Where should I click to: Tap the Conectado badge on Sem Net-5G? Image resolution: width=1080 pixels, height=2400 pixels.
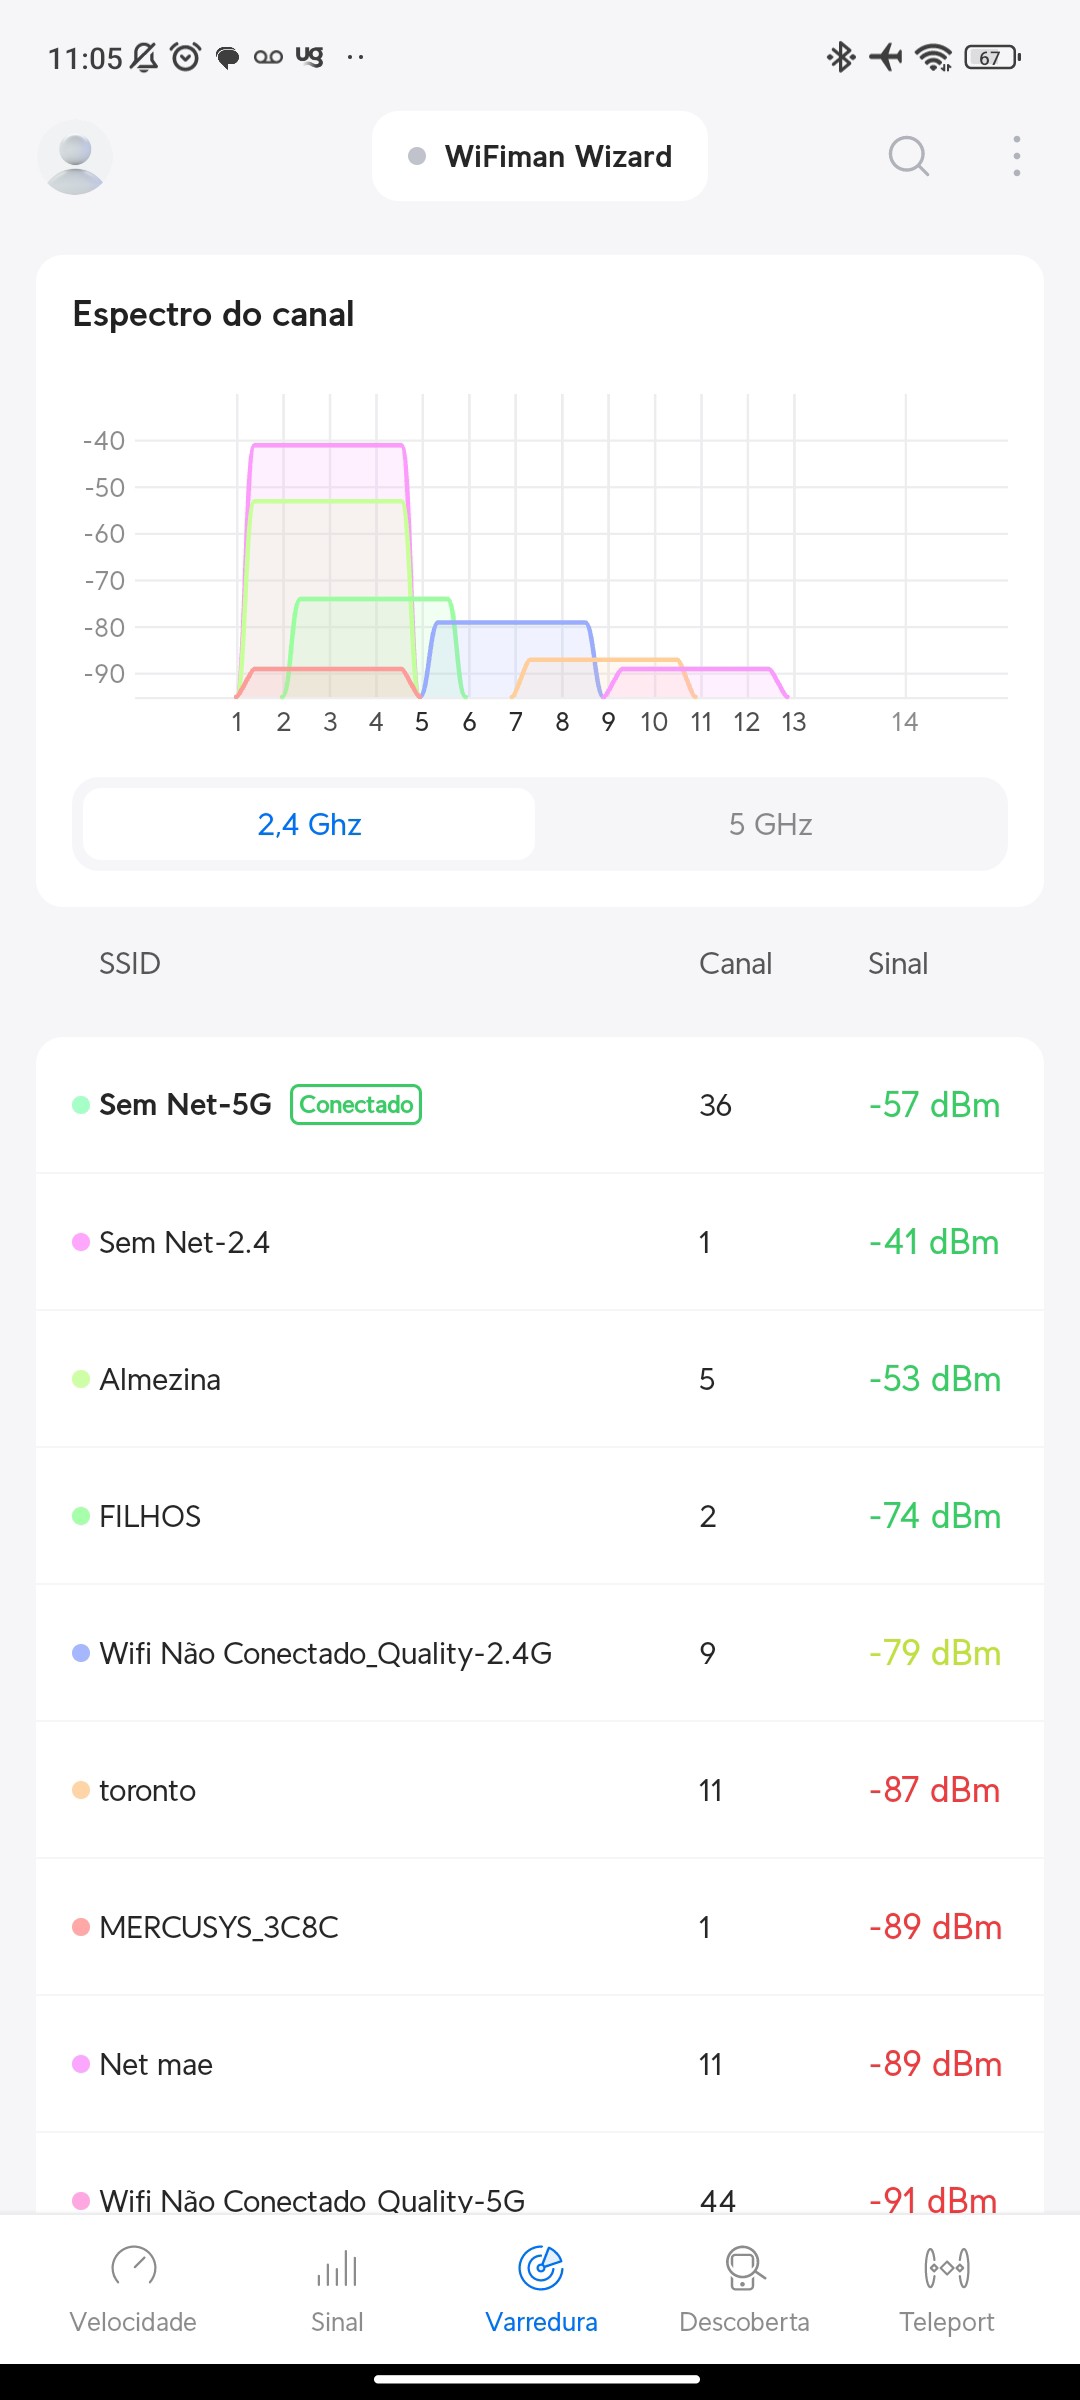tap(356, 1105)
